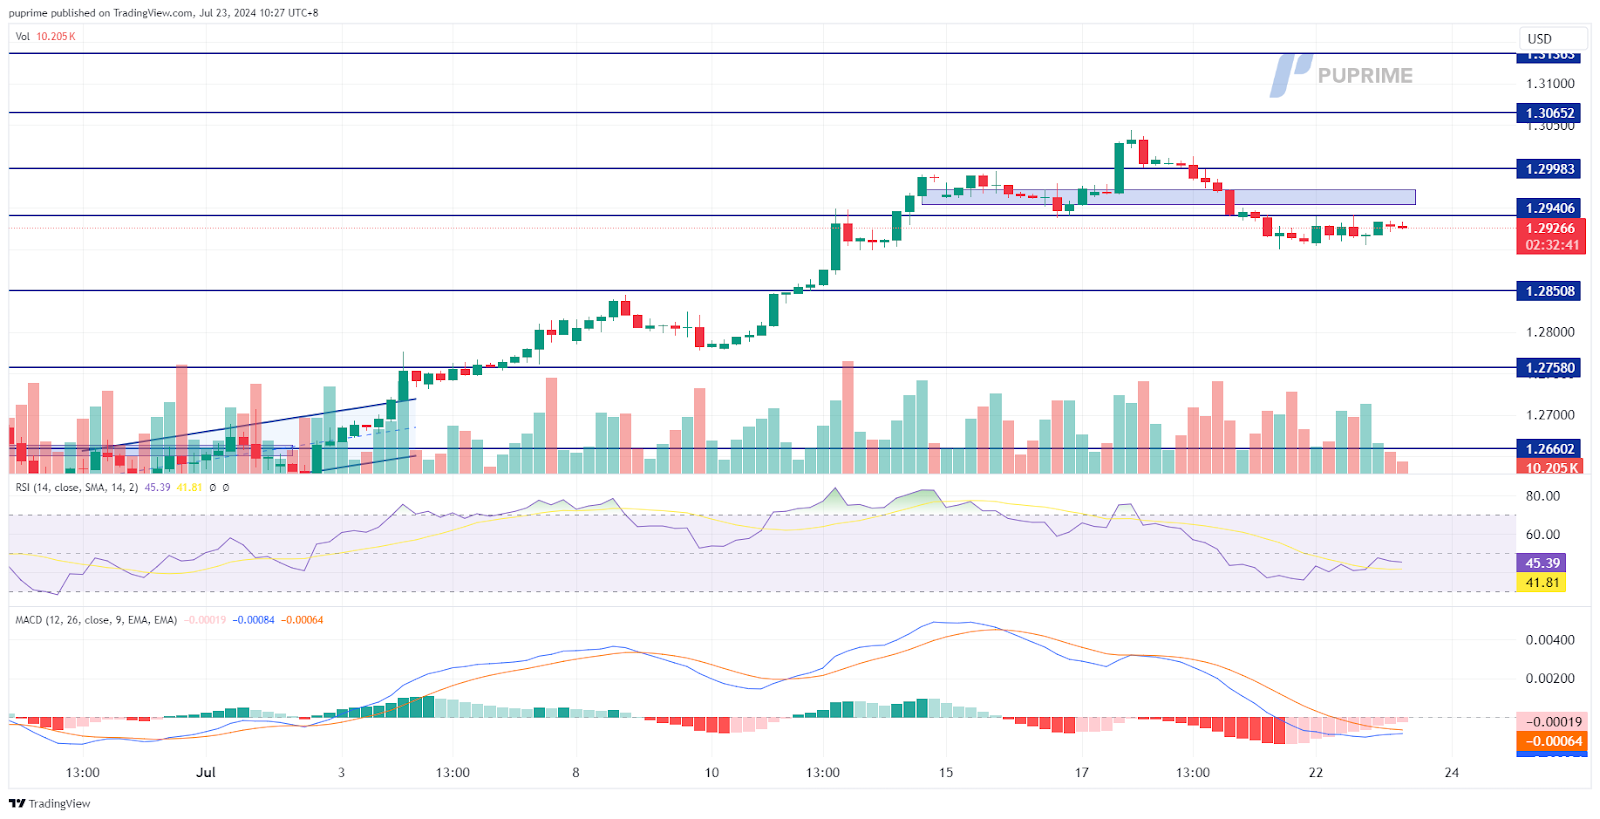Click the 0.00200 MACD axis tick
The image size is (1600, 819).
(x=1550, y=678)
